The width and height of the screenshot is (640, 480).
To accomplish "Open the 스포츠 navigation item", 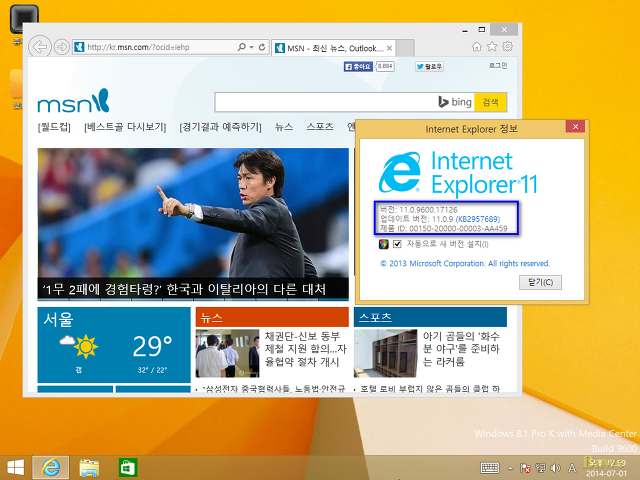I will pos(320,127).
